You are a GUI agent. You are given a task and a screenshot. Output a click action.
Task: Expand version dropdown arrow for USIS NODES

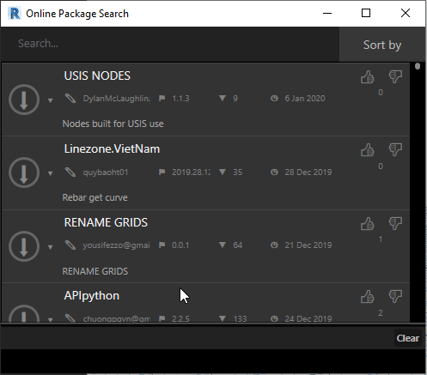pos(50,100)
